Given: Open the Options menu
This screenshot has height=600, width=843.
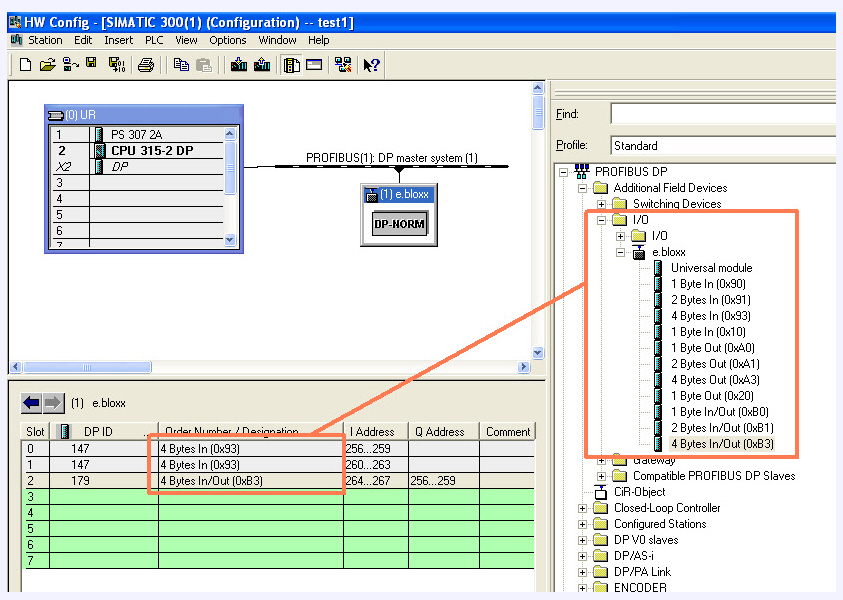Looking at the screenshot, I should click(228, 40).
